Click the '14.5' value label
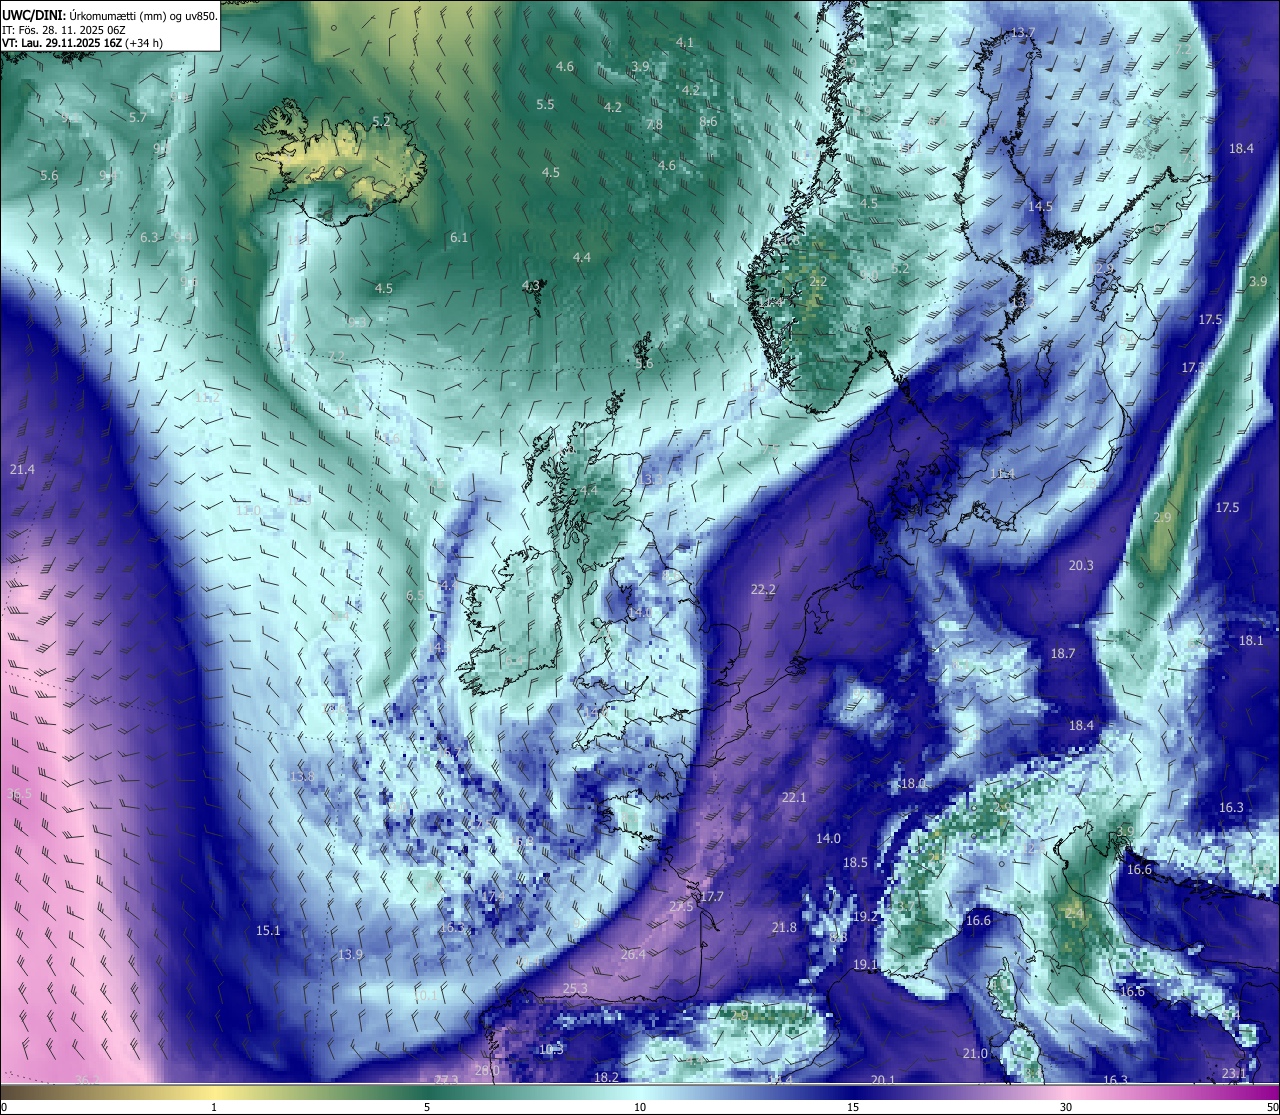This screenshot has height=1115, width=1280. pyautogui.click(x=1041, y=206)
